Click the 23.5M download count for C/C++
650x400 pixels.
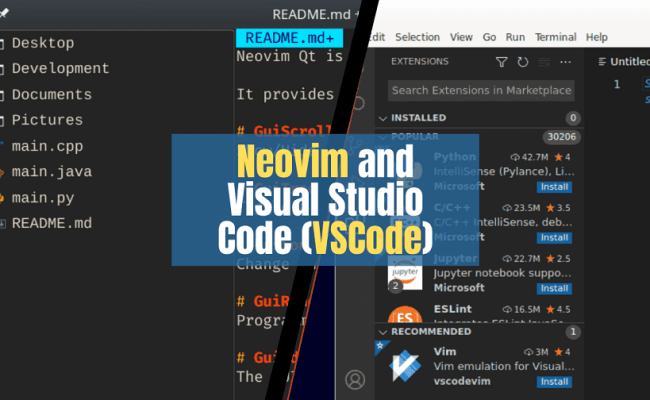click(x=521, y=208)
